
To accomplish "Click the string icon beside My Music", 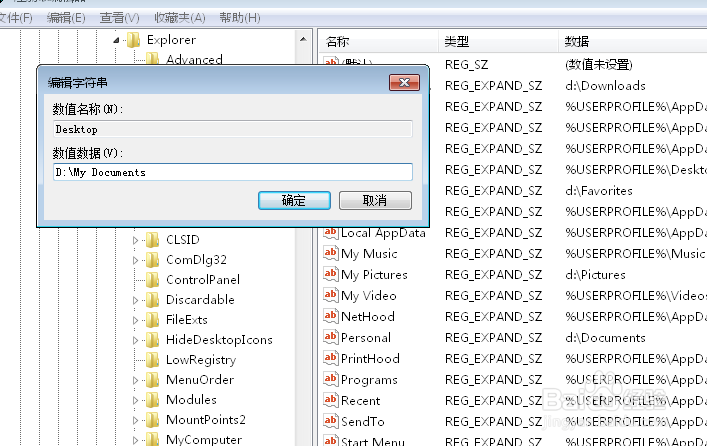I will [x=331, y=253].
